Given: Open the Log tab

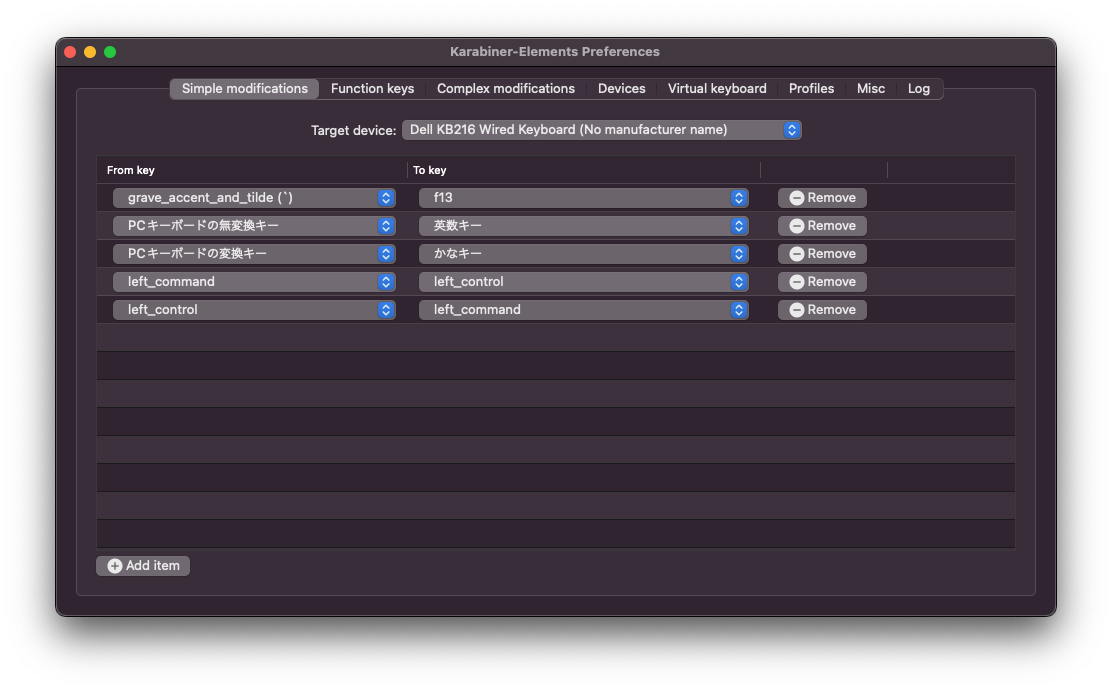Looking at the screenshot, I should [918, 89].
